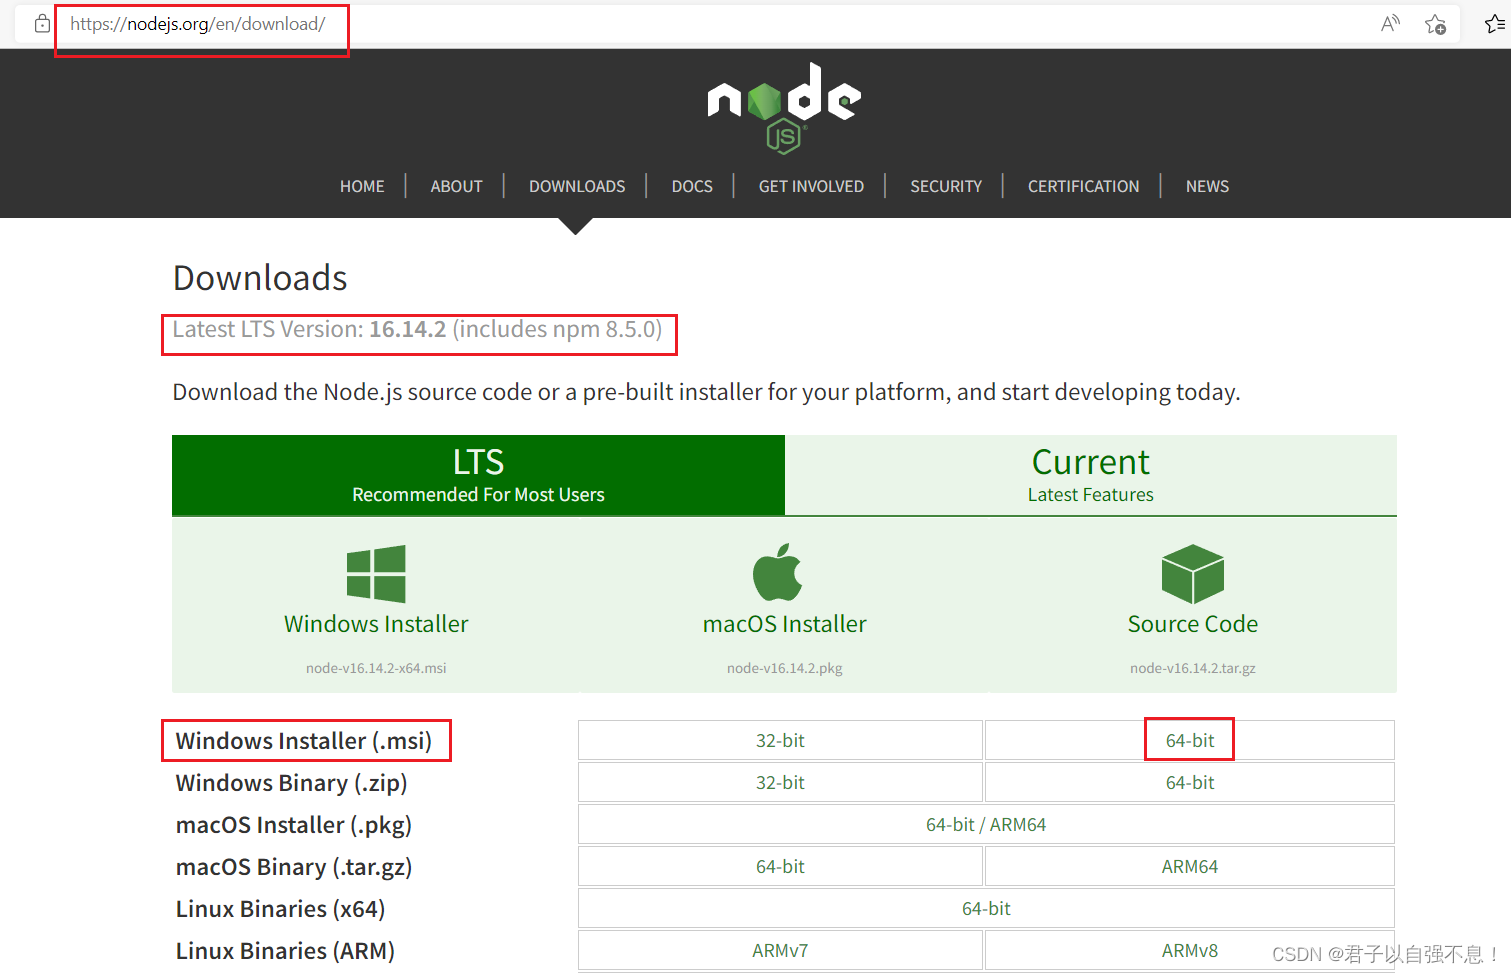Click the macOS Installer (.pkg) row label
The image size is (1511, 973).
(294, 825)
